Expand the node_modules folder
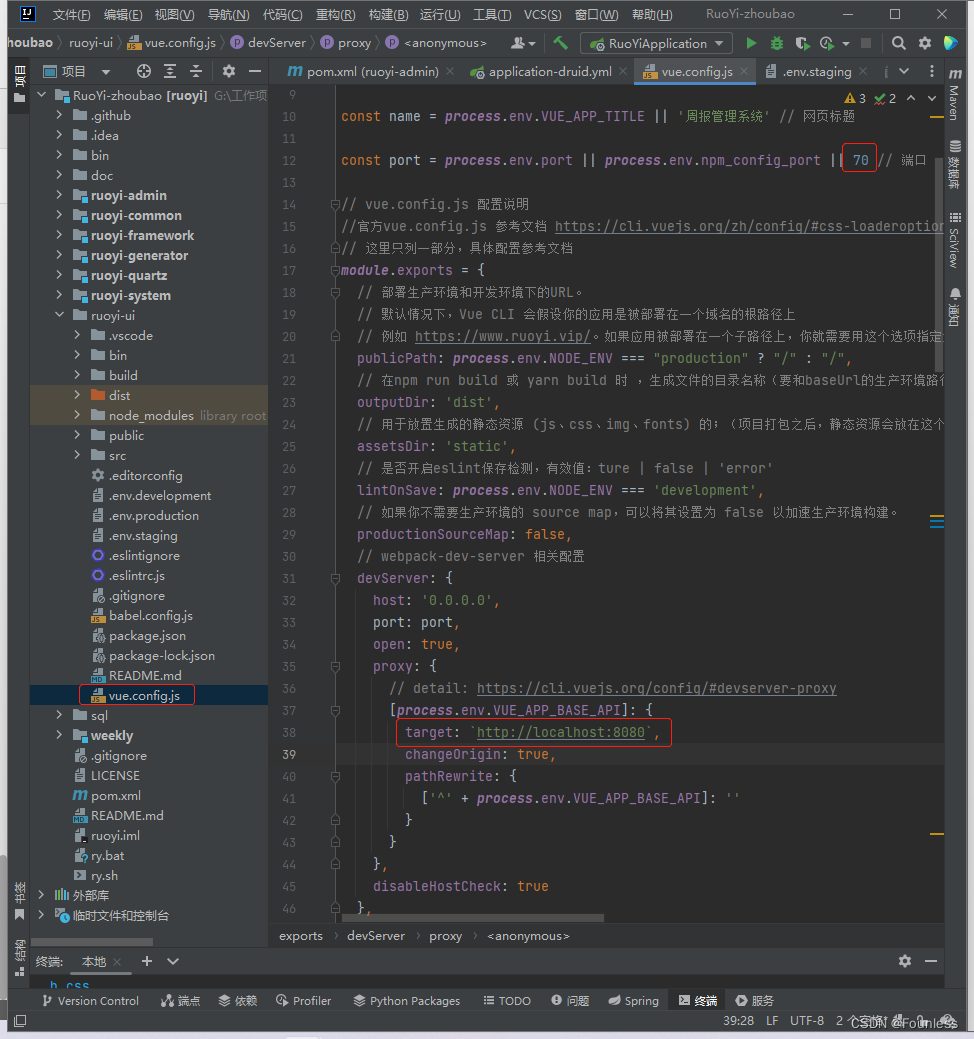Screen dimensions: 974x1039 (77, 415)
